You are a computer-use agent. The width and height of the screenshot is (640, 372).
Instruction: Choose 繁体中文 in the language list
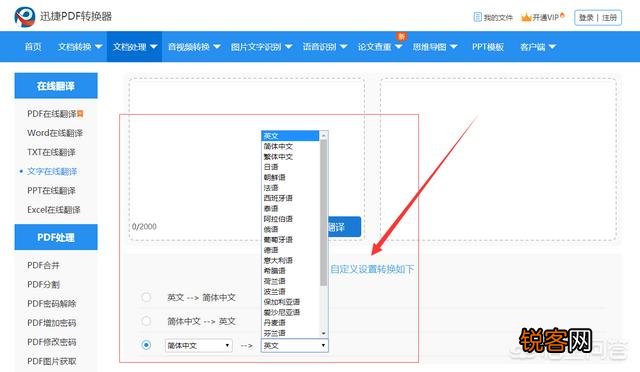(x=290, y=156)
